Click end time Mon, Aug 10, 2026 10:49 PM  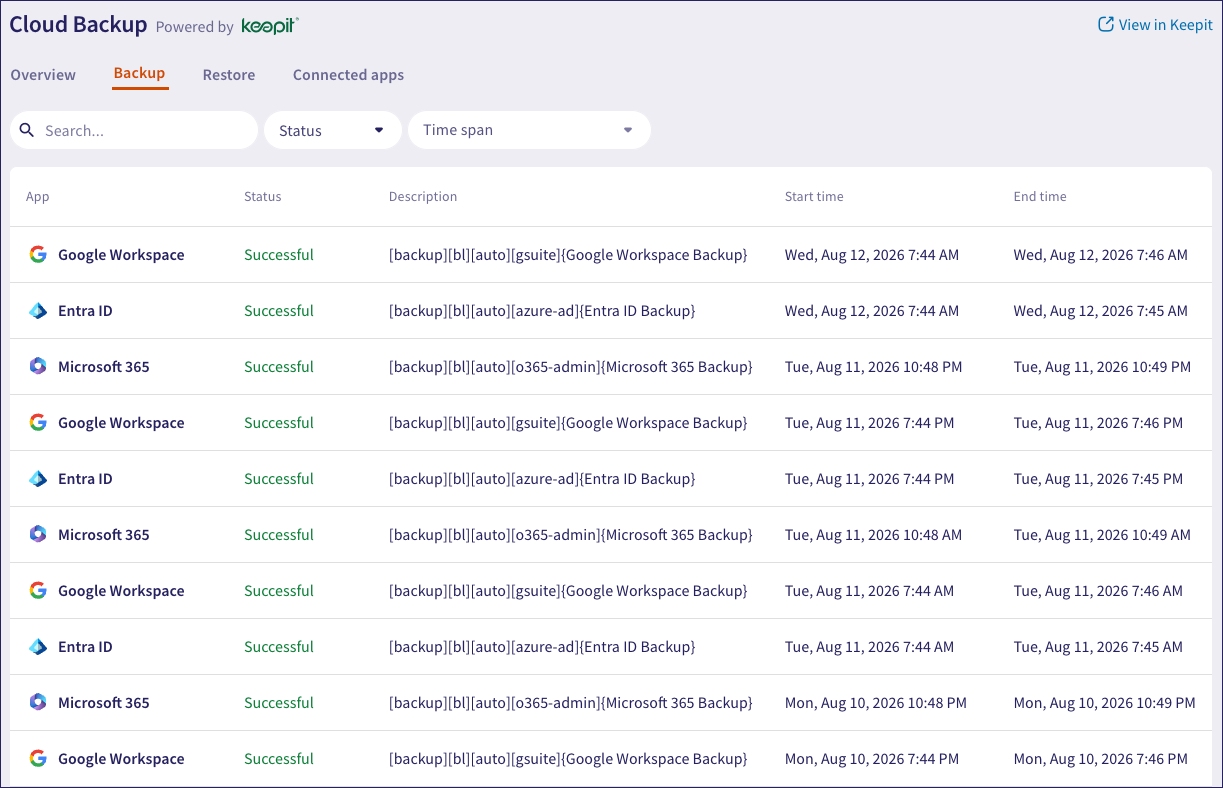pyautogui.click(x=1105, y=703)
